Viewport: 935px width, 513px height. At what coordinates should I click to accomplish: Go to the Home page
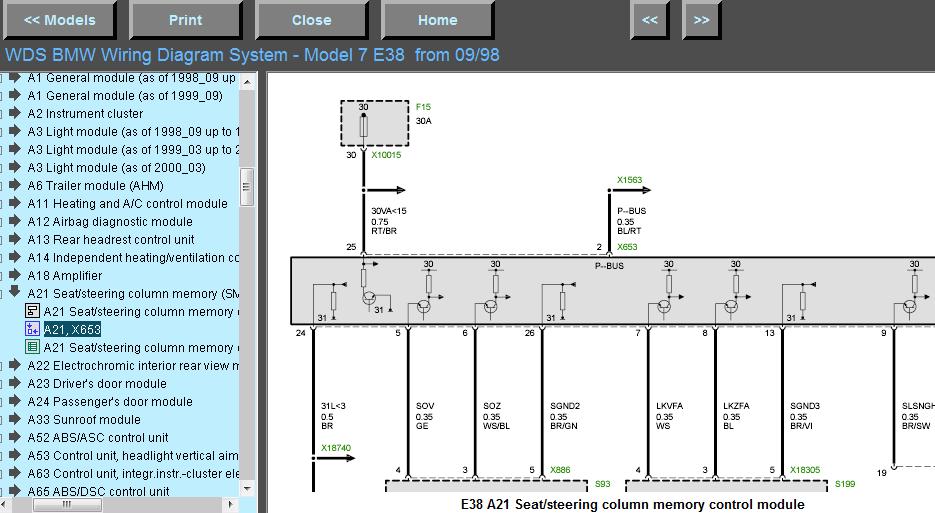point(437,20)
